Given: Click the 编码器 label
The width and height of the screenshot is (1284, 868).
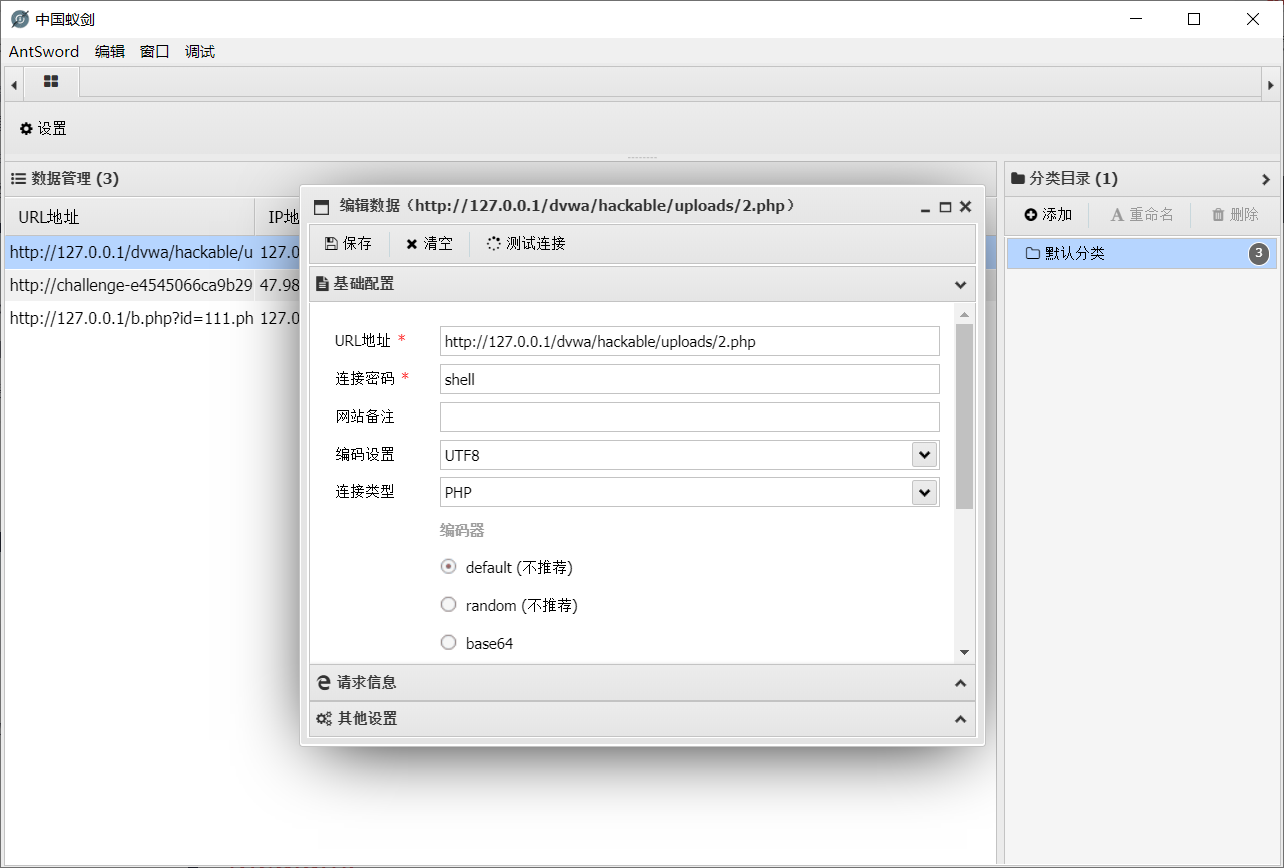Looking at the screenshot, I should 462,530.
